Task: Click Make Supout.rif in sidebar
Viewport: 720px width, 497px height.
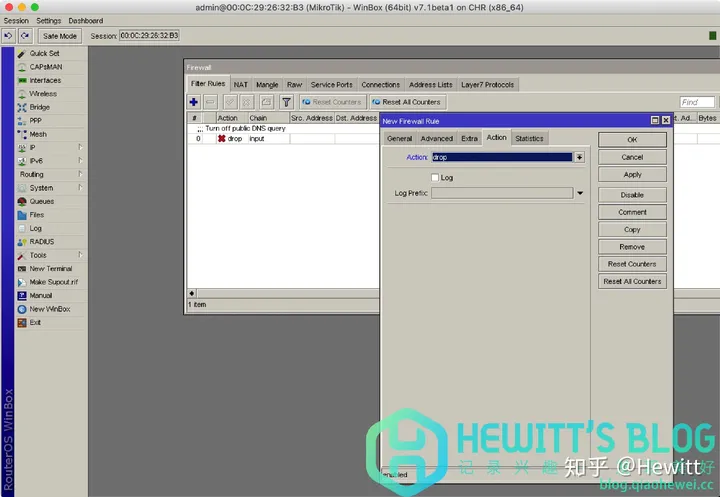Action: point(53,282)
